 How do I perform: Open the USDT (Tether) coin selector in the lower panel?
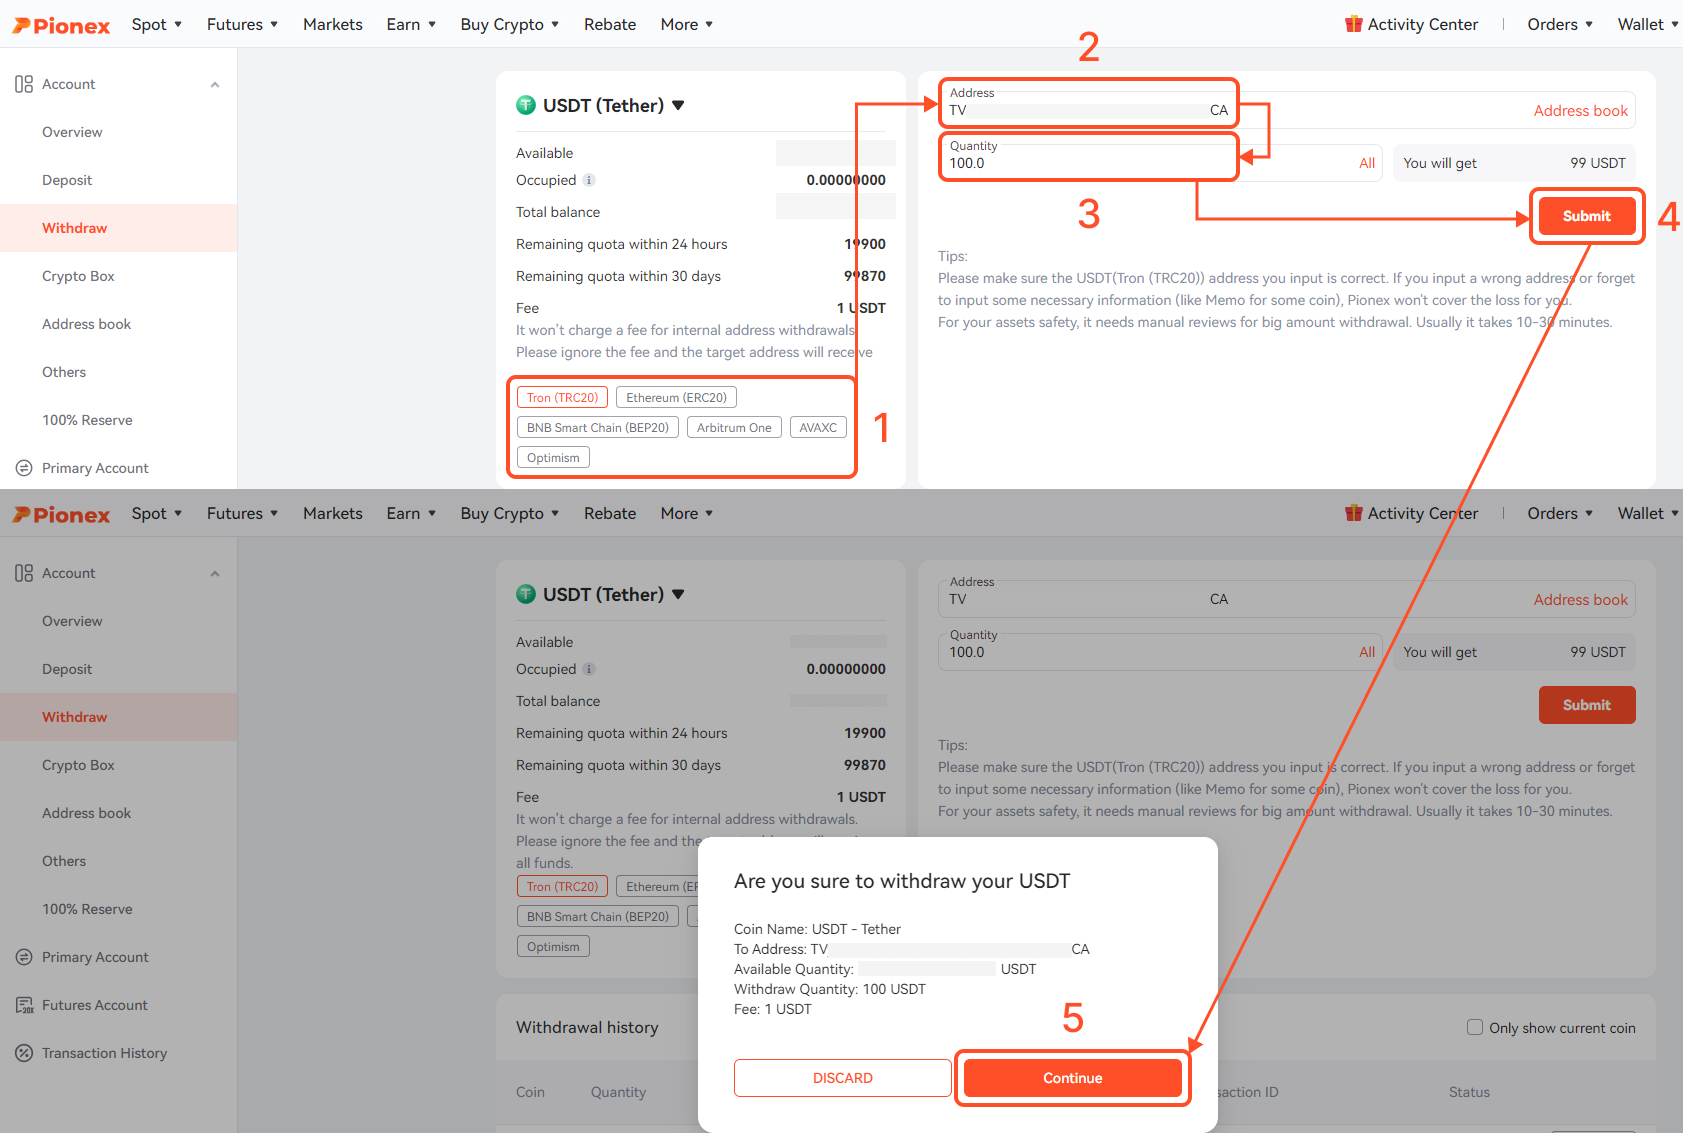[x=613, y=594]
